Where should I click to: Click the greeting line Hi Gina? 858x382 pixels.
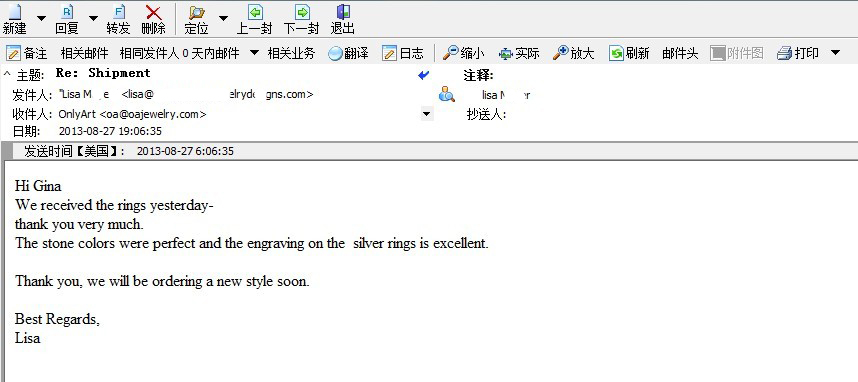[38, 186]
